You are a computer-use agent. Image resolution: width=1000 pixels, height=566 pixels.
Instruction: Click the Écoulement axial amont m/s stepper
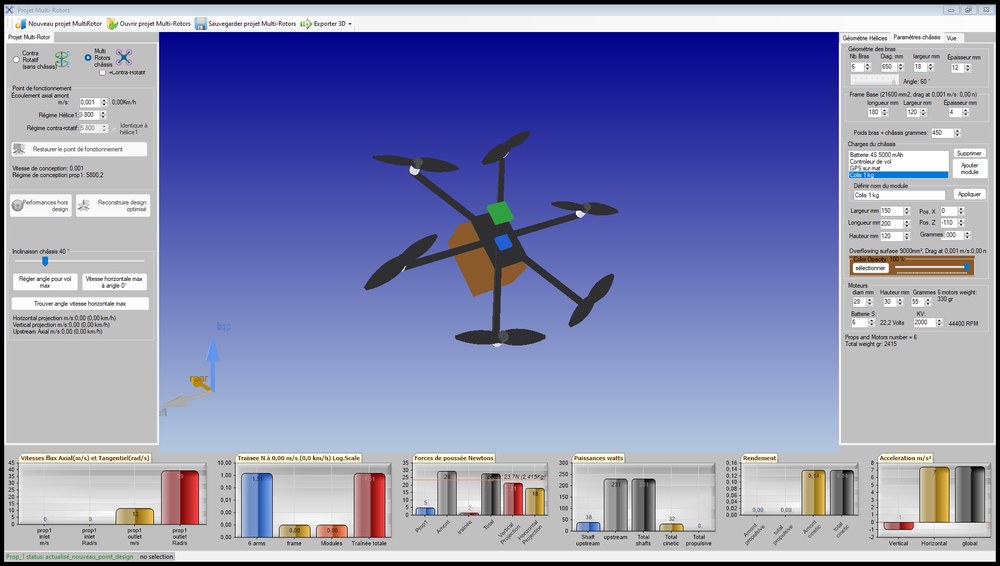click(x=104, y=102)
